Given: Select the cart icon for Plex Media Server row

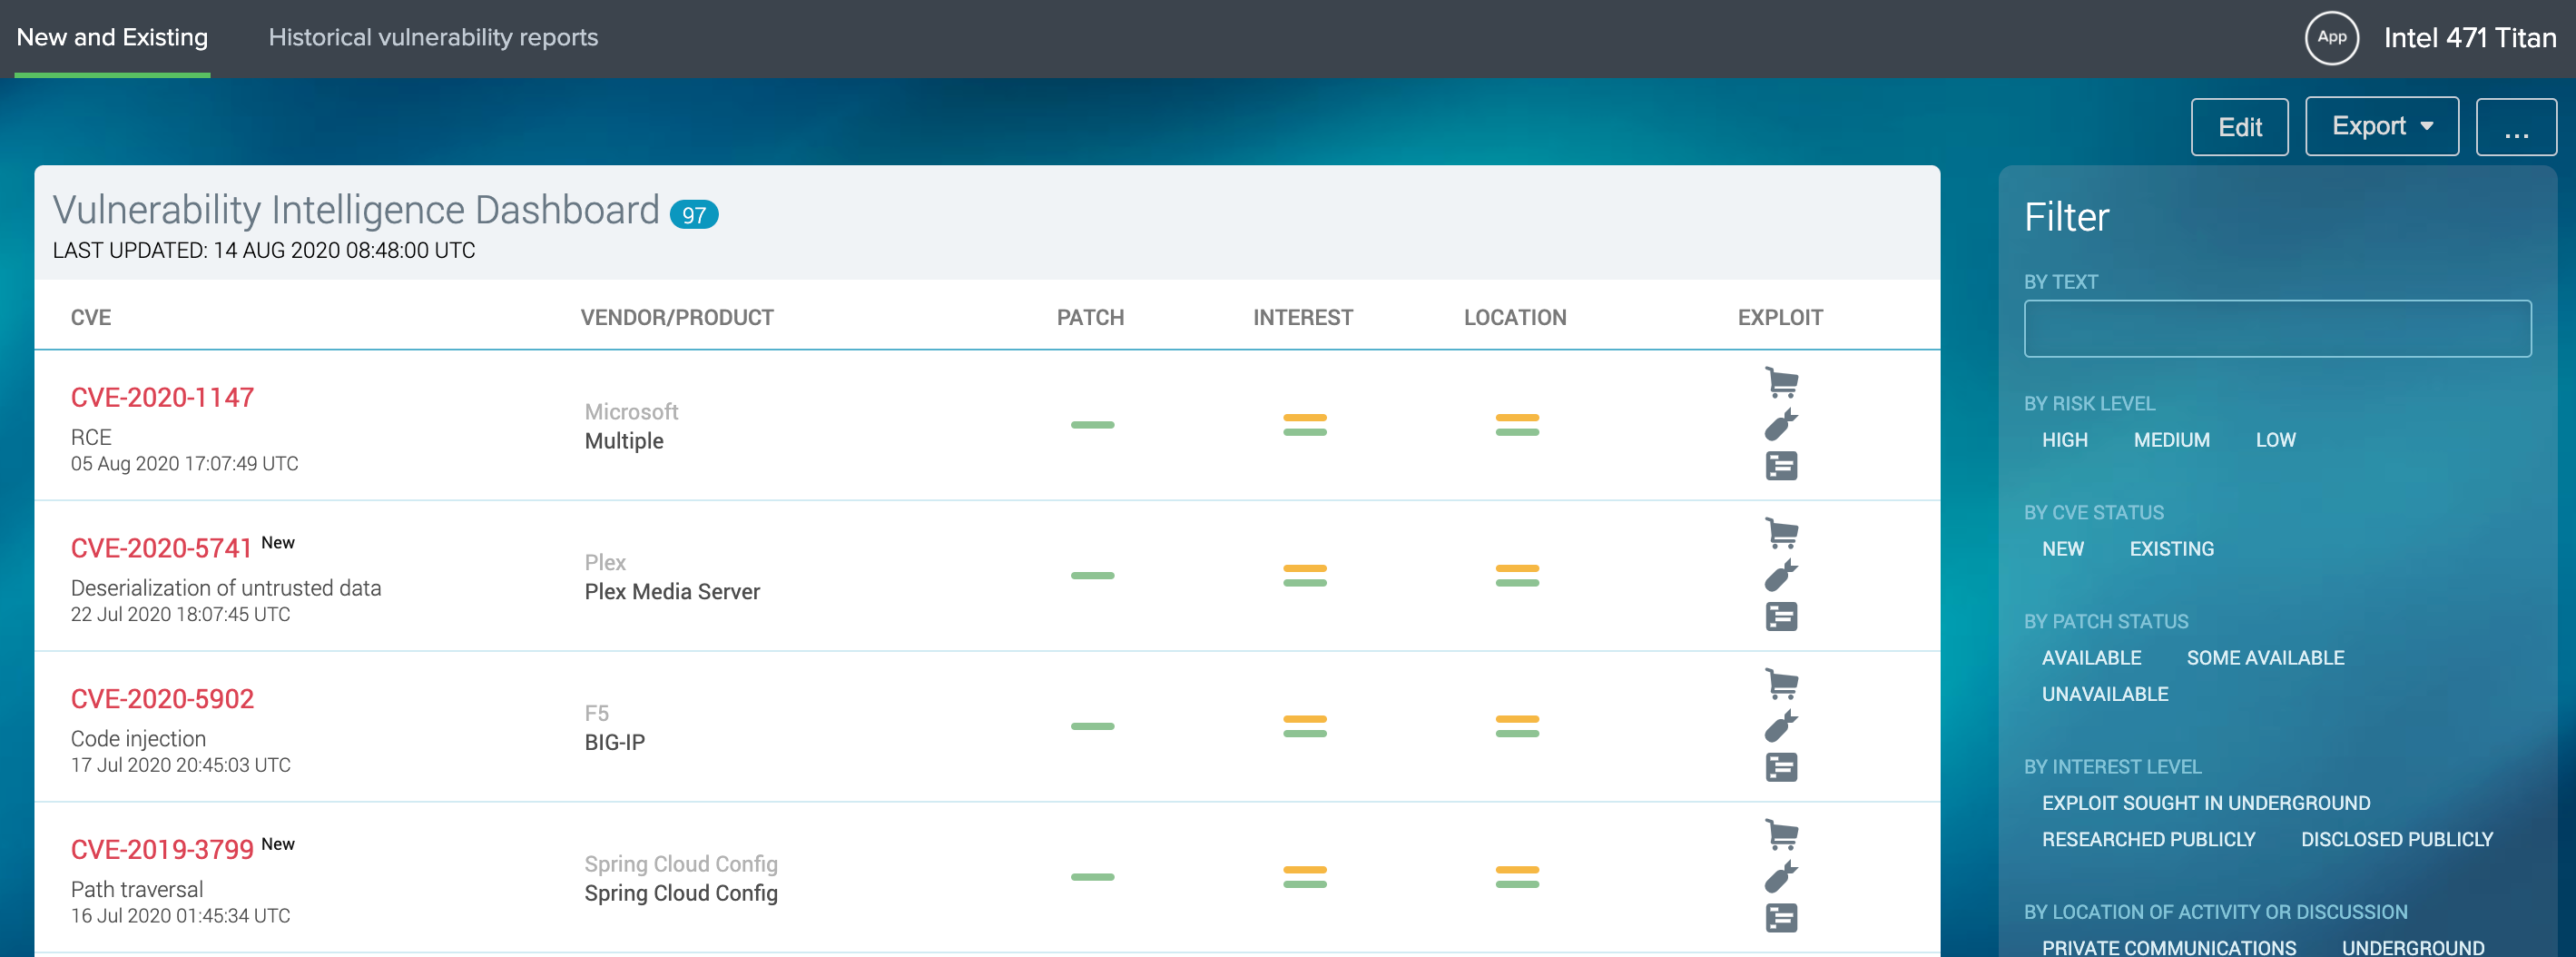Looking at the screenshot, I should [1781, 534].
